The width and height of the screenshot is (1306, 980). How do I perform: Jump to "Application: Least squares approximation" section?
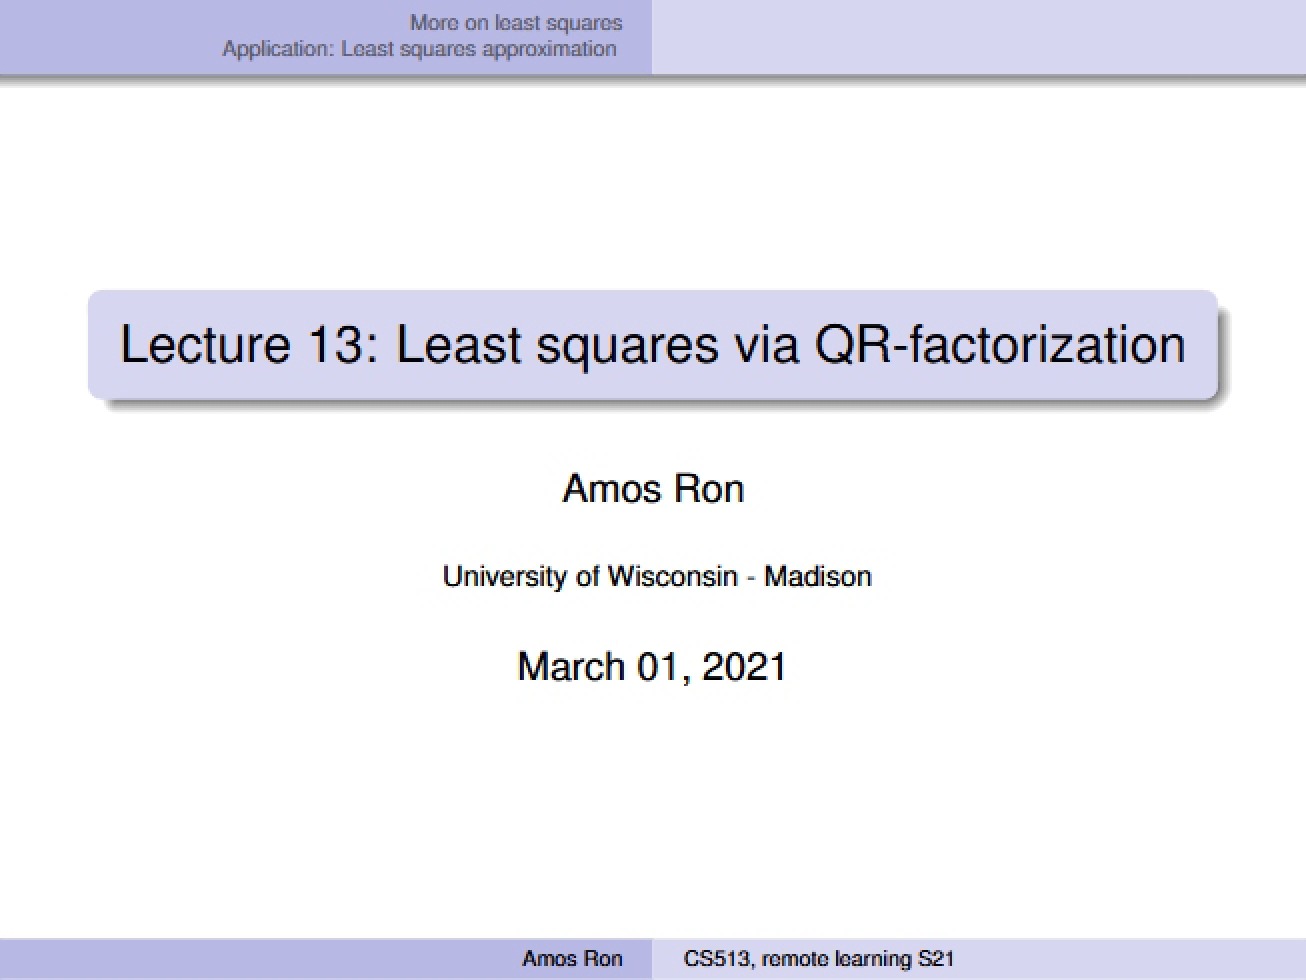pyautogui.click(x=419, y=49)
